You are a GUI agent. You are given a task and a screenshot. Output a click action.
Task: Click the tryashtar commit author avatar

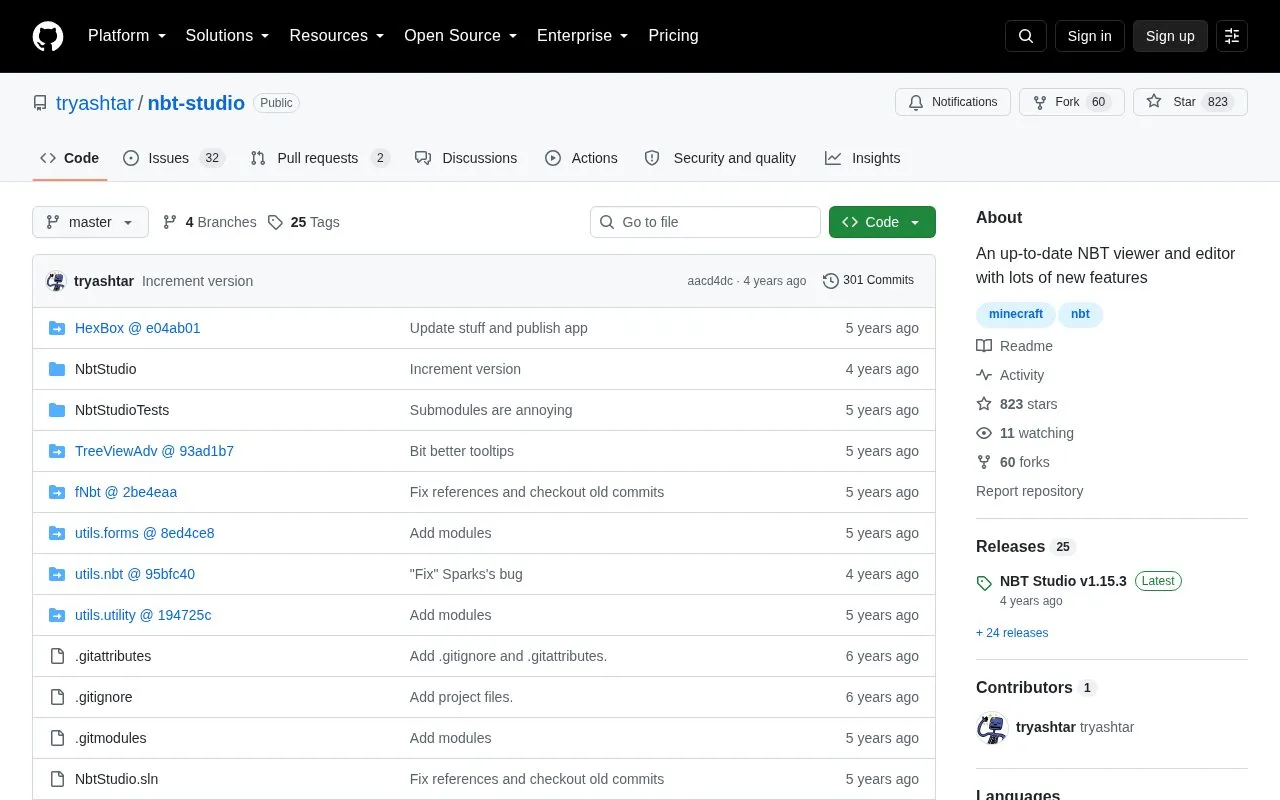(x=56, y=281)
